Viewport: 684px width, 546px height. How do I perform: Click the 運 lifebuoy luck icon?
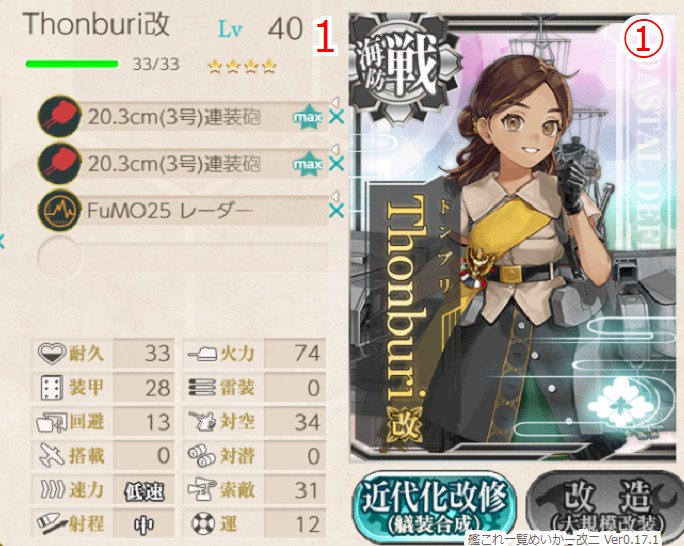tap(203, 523)
